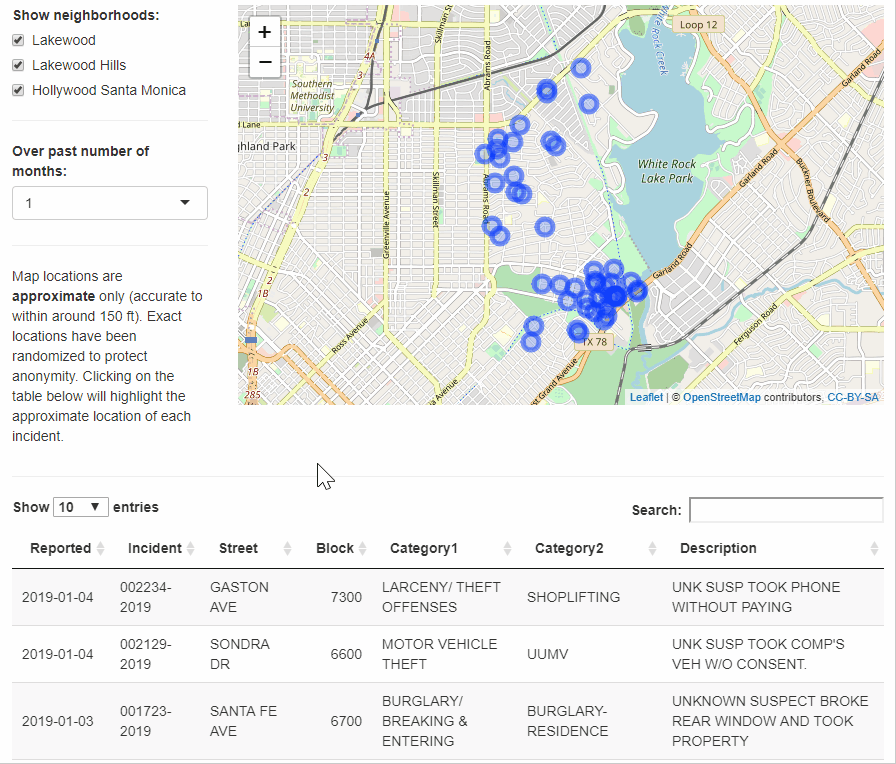Click the block number 6700 cell
The image size is (896, 764).
click(346, 721)
